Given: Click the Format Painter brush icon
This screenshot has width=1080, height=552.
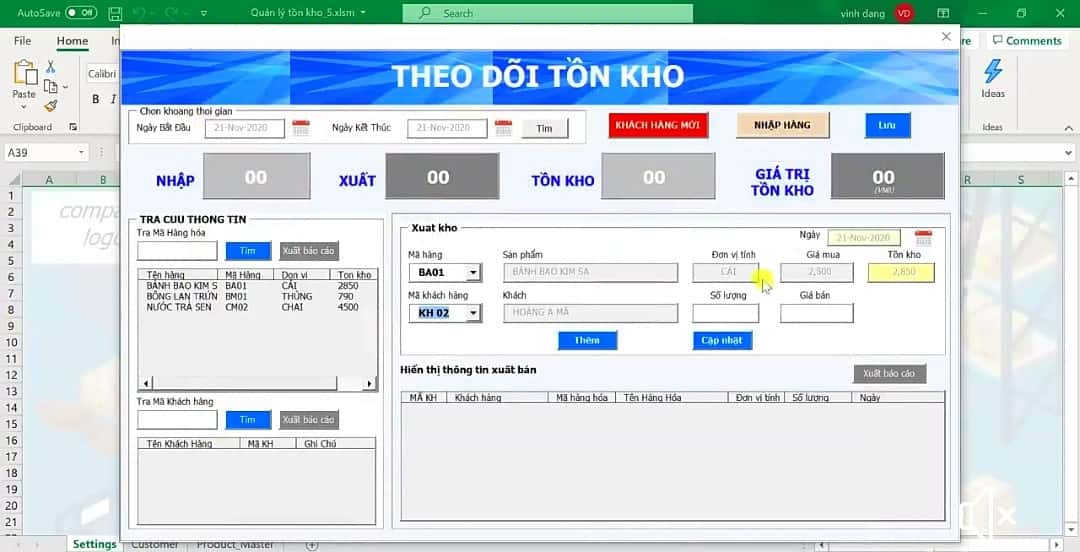Looking at the screenshot, I should coord(51,105).
